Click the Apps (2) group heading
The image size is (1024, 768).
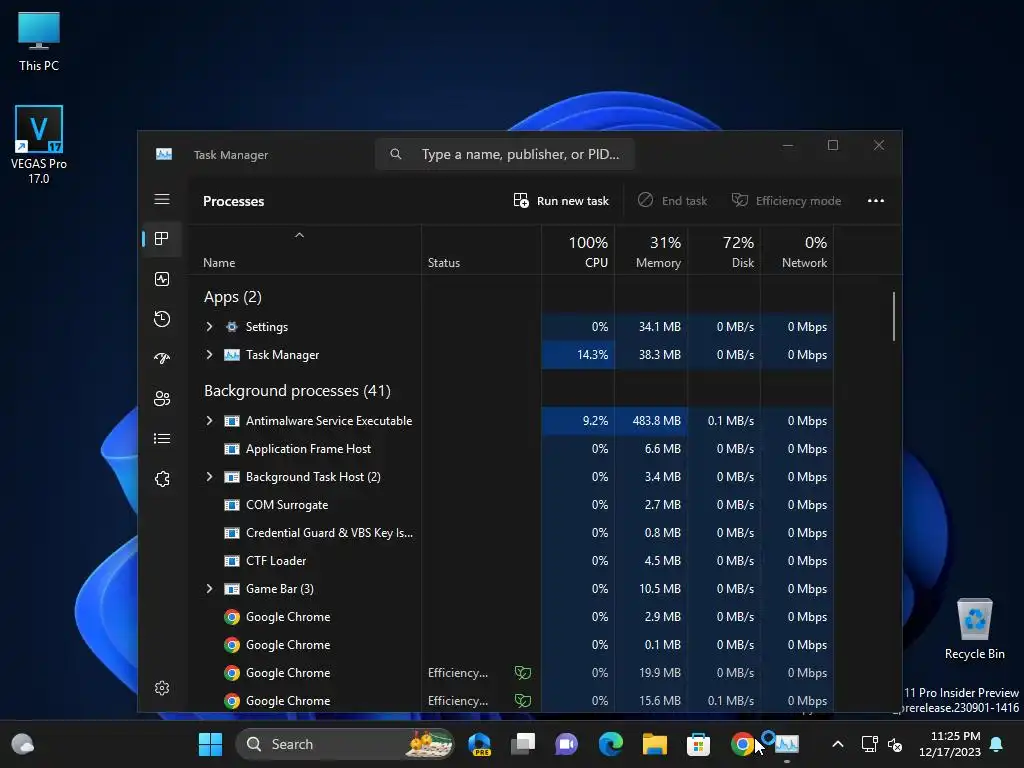(232, 297)
